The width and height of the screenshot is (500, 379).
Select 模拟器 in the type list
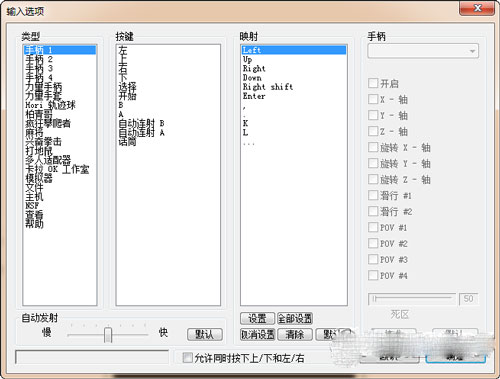tap(60, 178)
